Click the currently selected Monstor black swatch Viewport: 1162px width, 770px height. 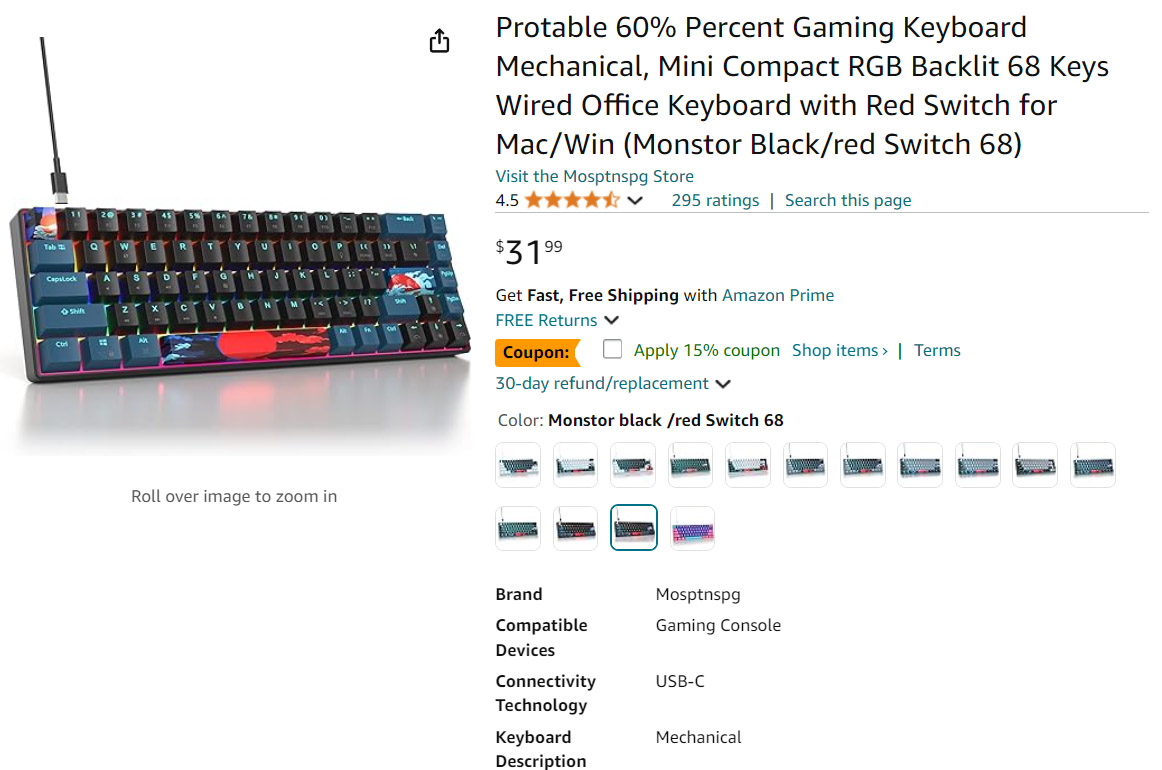(x=634, y=528)
